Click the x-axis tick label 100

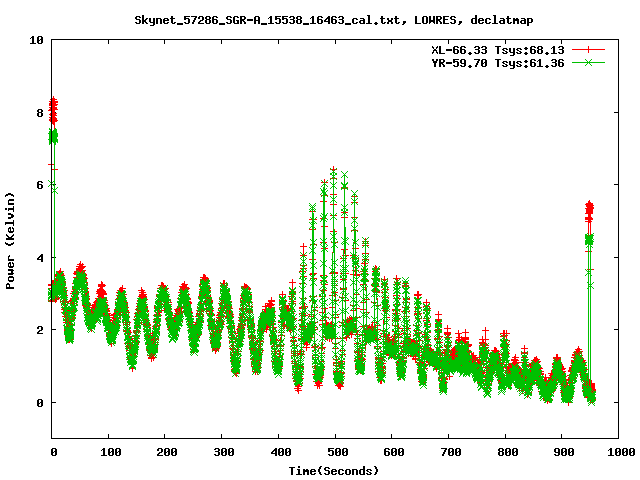111,452
